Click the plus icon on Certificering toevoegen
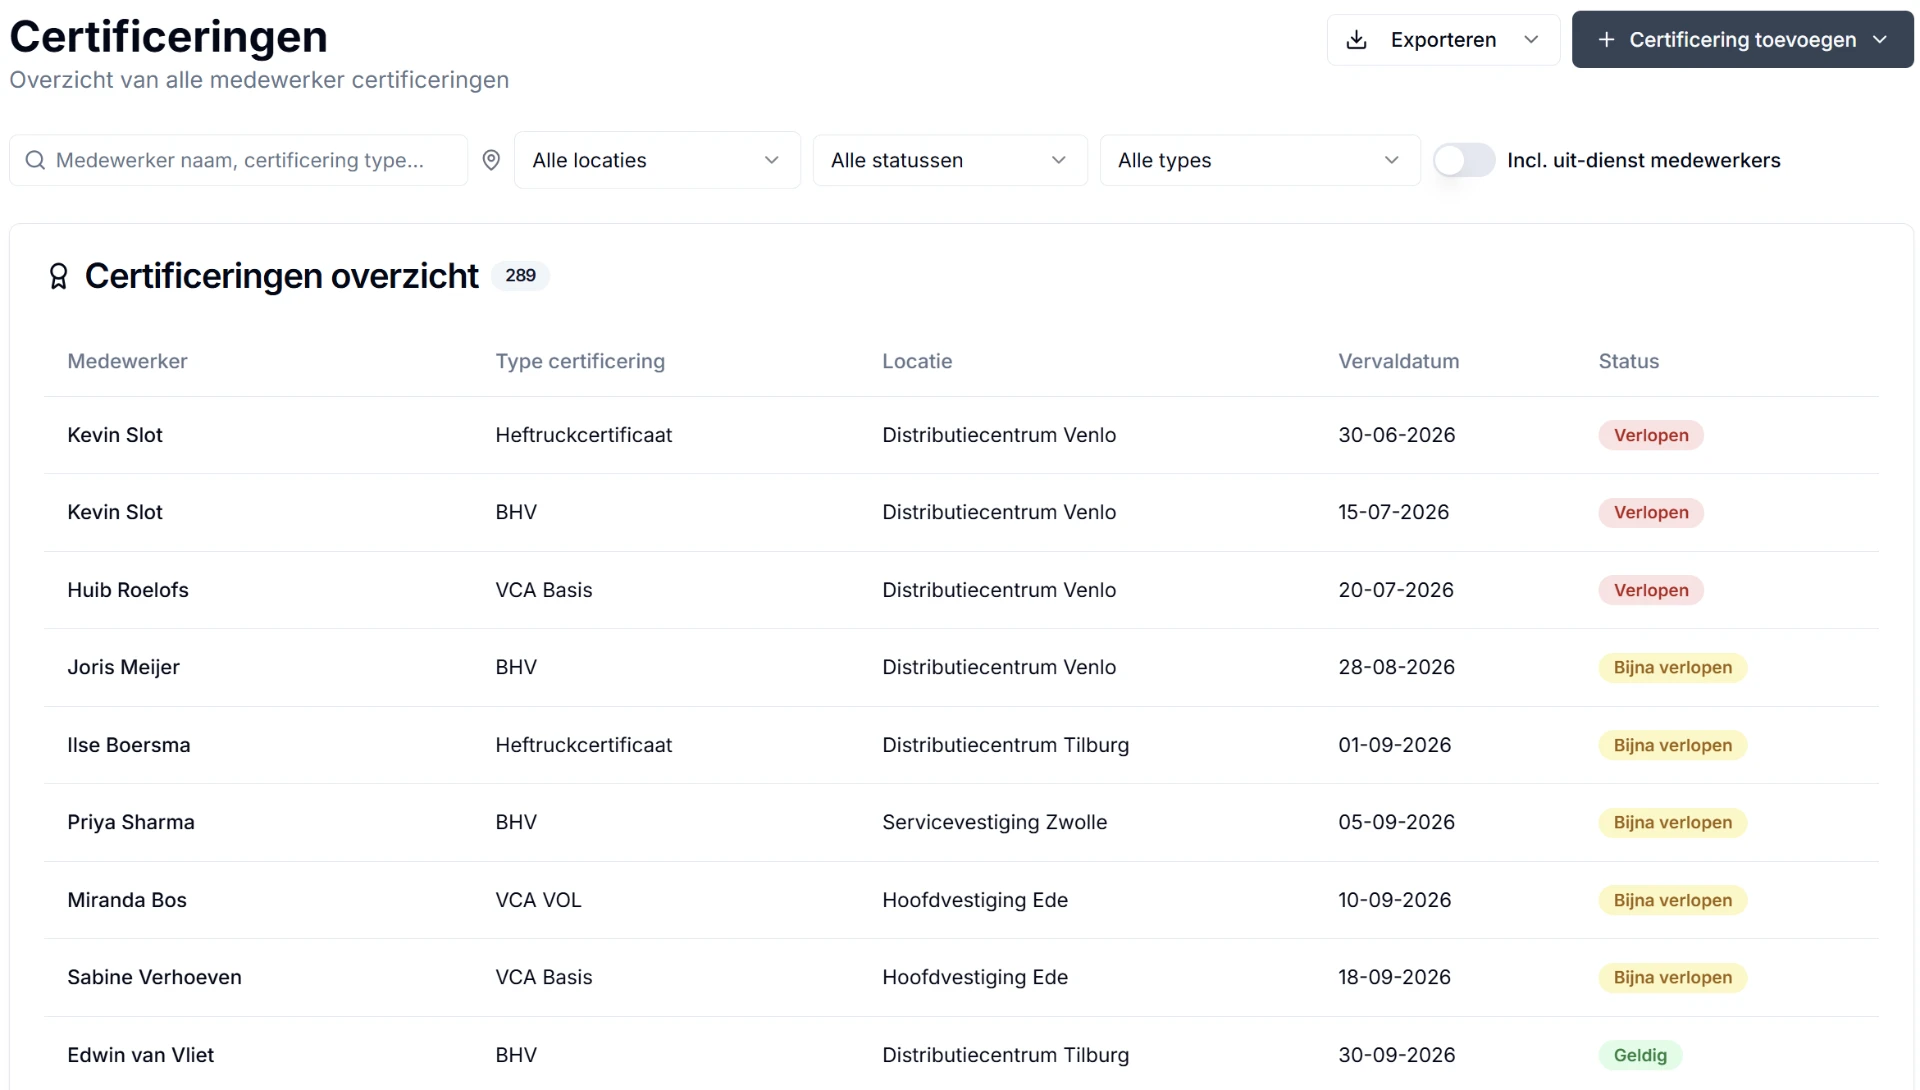This screenshot has height=1090, width=1920. click(1606, 40)
